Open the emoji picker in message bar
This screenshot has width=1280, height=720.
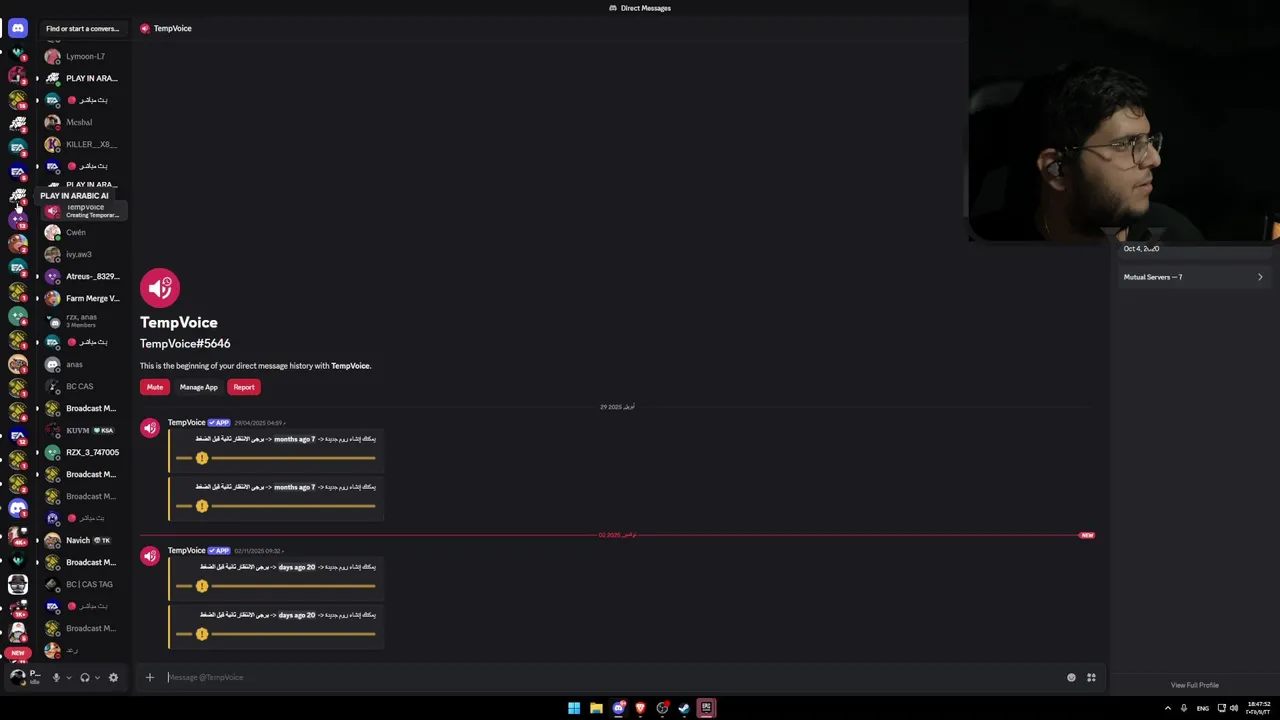pos(1071,677)
